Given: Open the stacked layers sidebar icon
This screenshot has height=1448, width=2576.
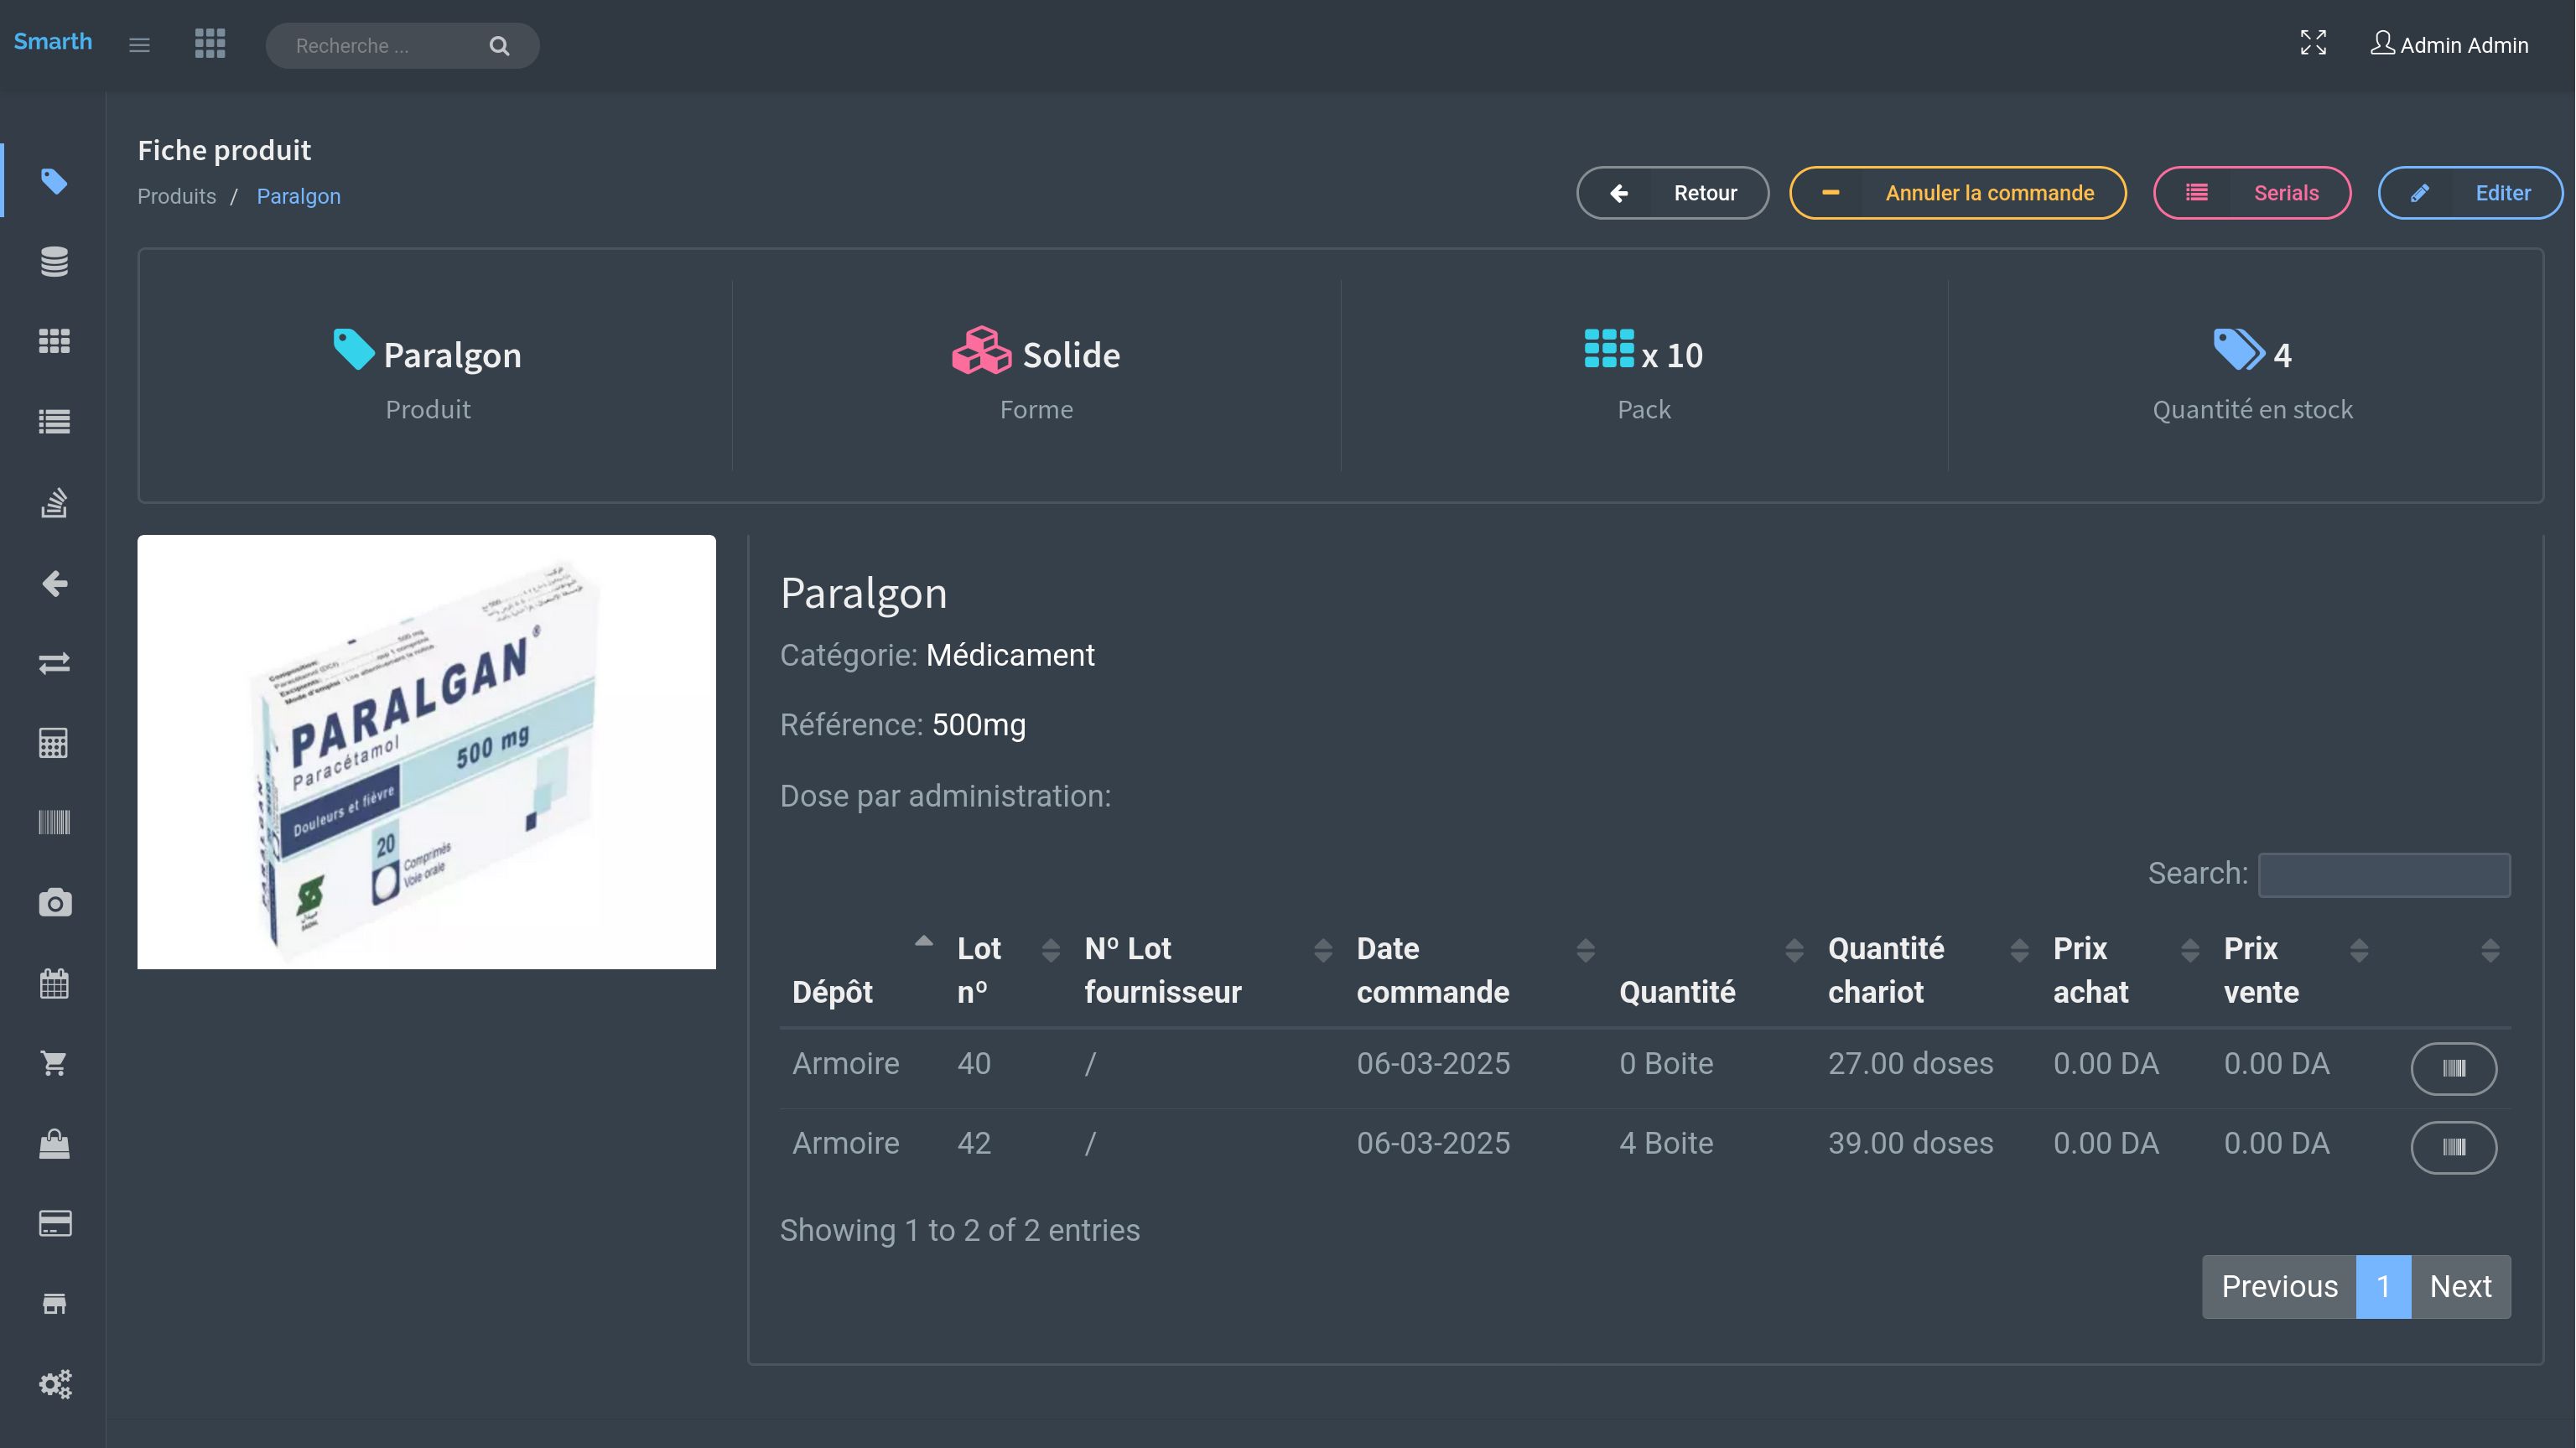Looking at the screenshot, I should [x=54, y=502].
